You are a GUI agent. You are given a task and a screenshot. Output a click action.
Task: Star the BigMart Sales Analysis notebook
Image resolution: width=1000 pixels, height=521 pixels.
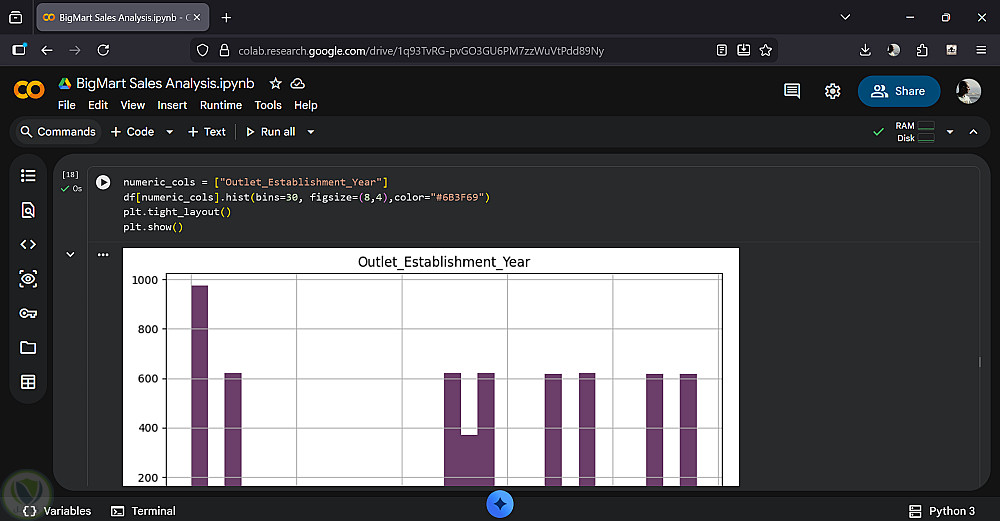275,84
